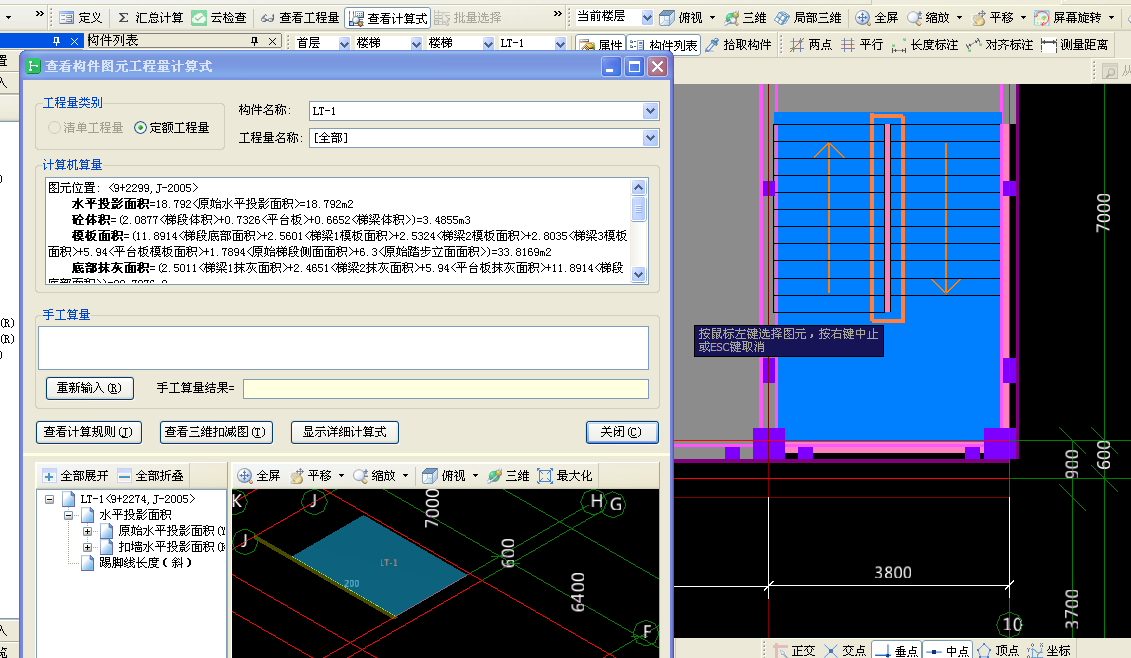Switch to 三维 in the dialog's preview toolbar
1131x658 pixels.
coord(509,475)
